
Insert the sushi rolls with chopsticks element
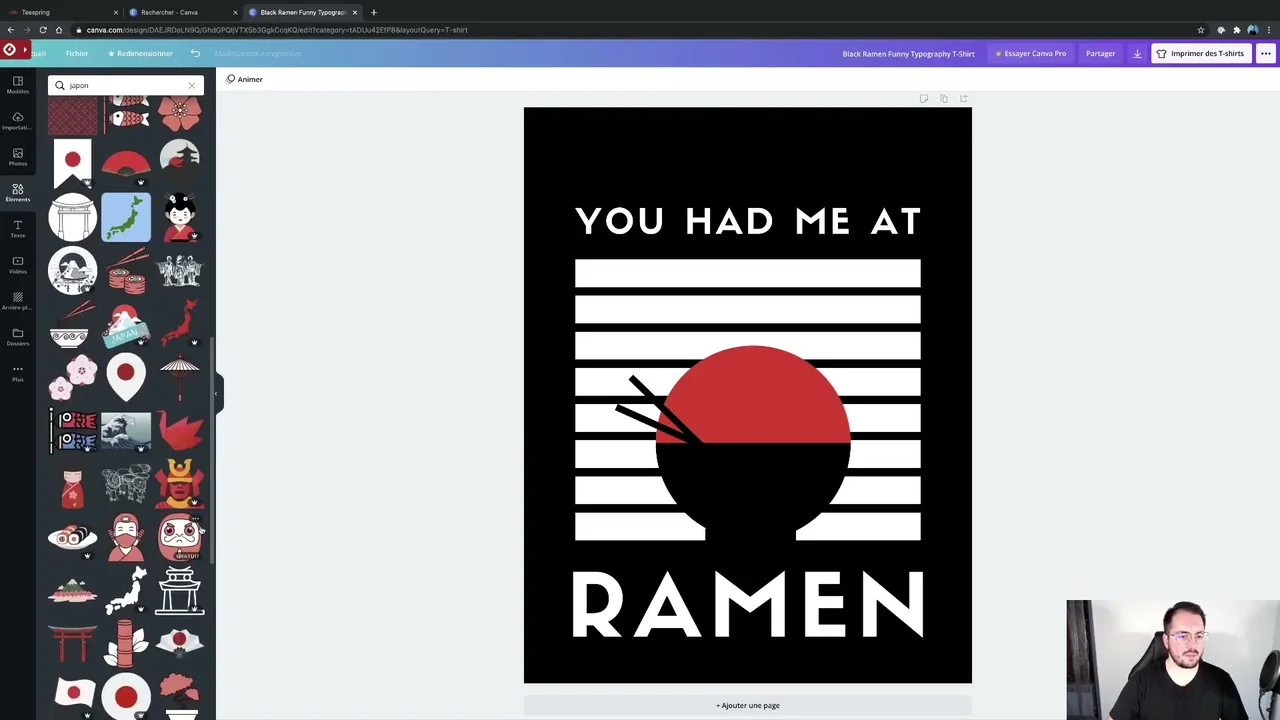coord(126,271)
